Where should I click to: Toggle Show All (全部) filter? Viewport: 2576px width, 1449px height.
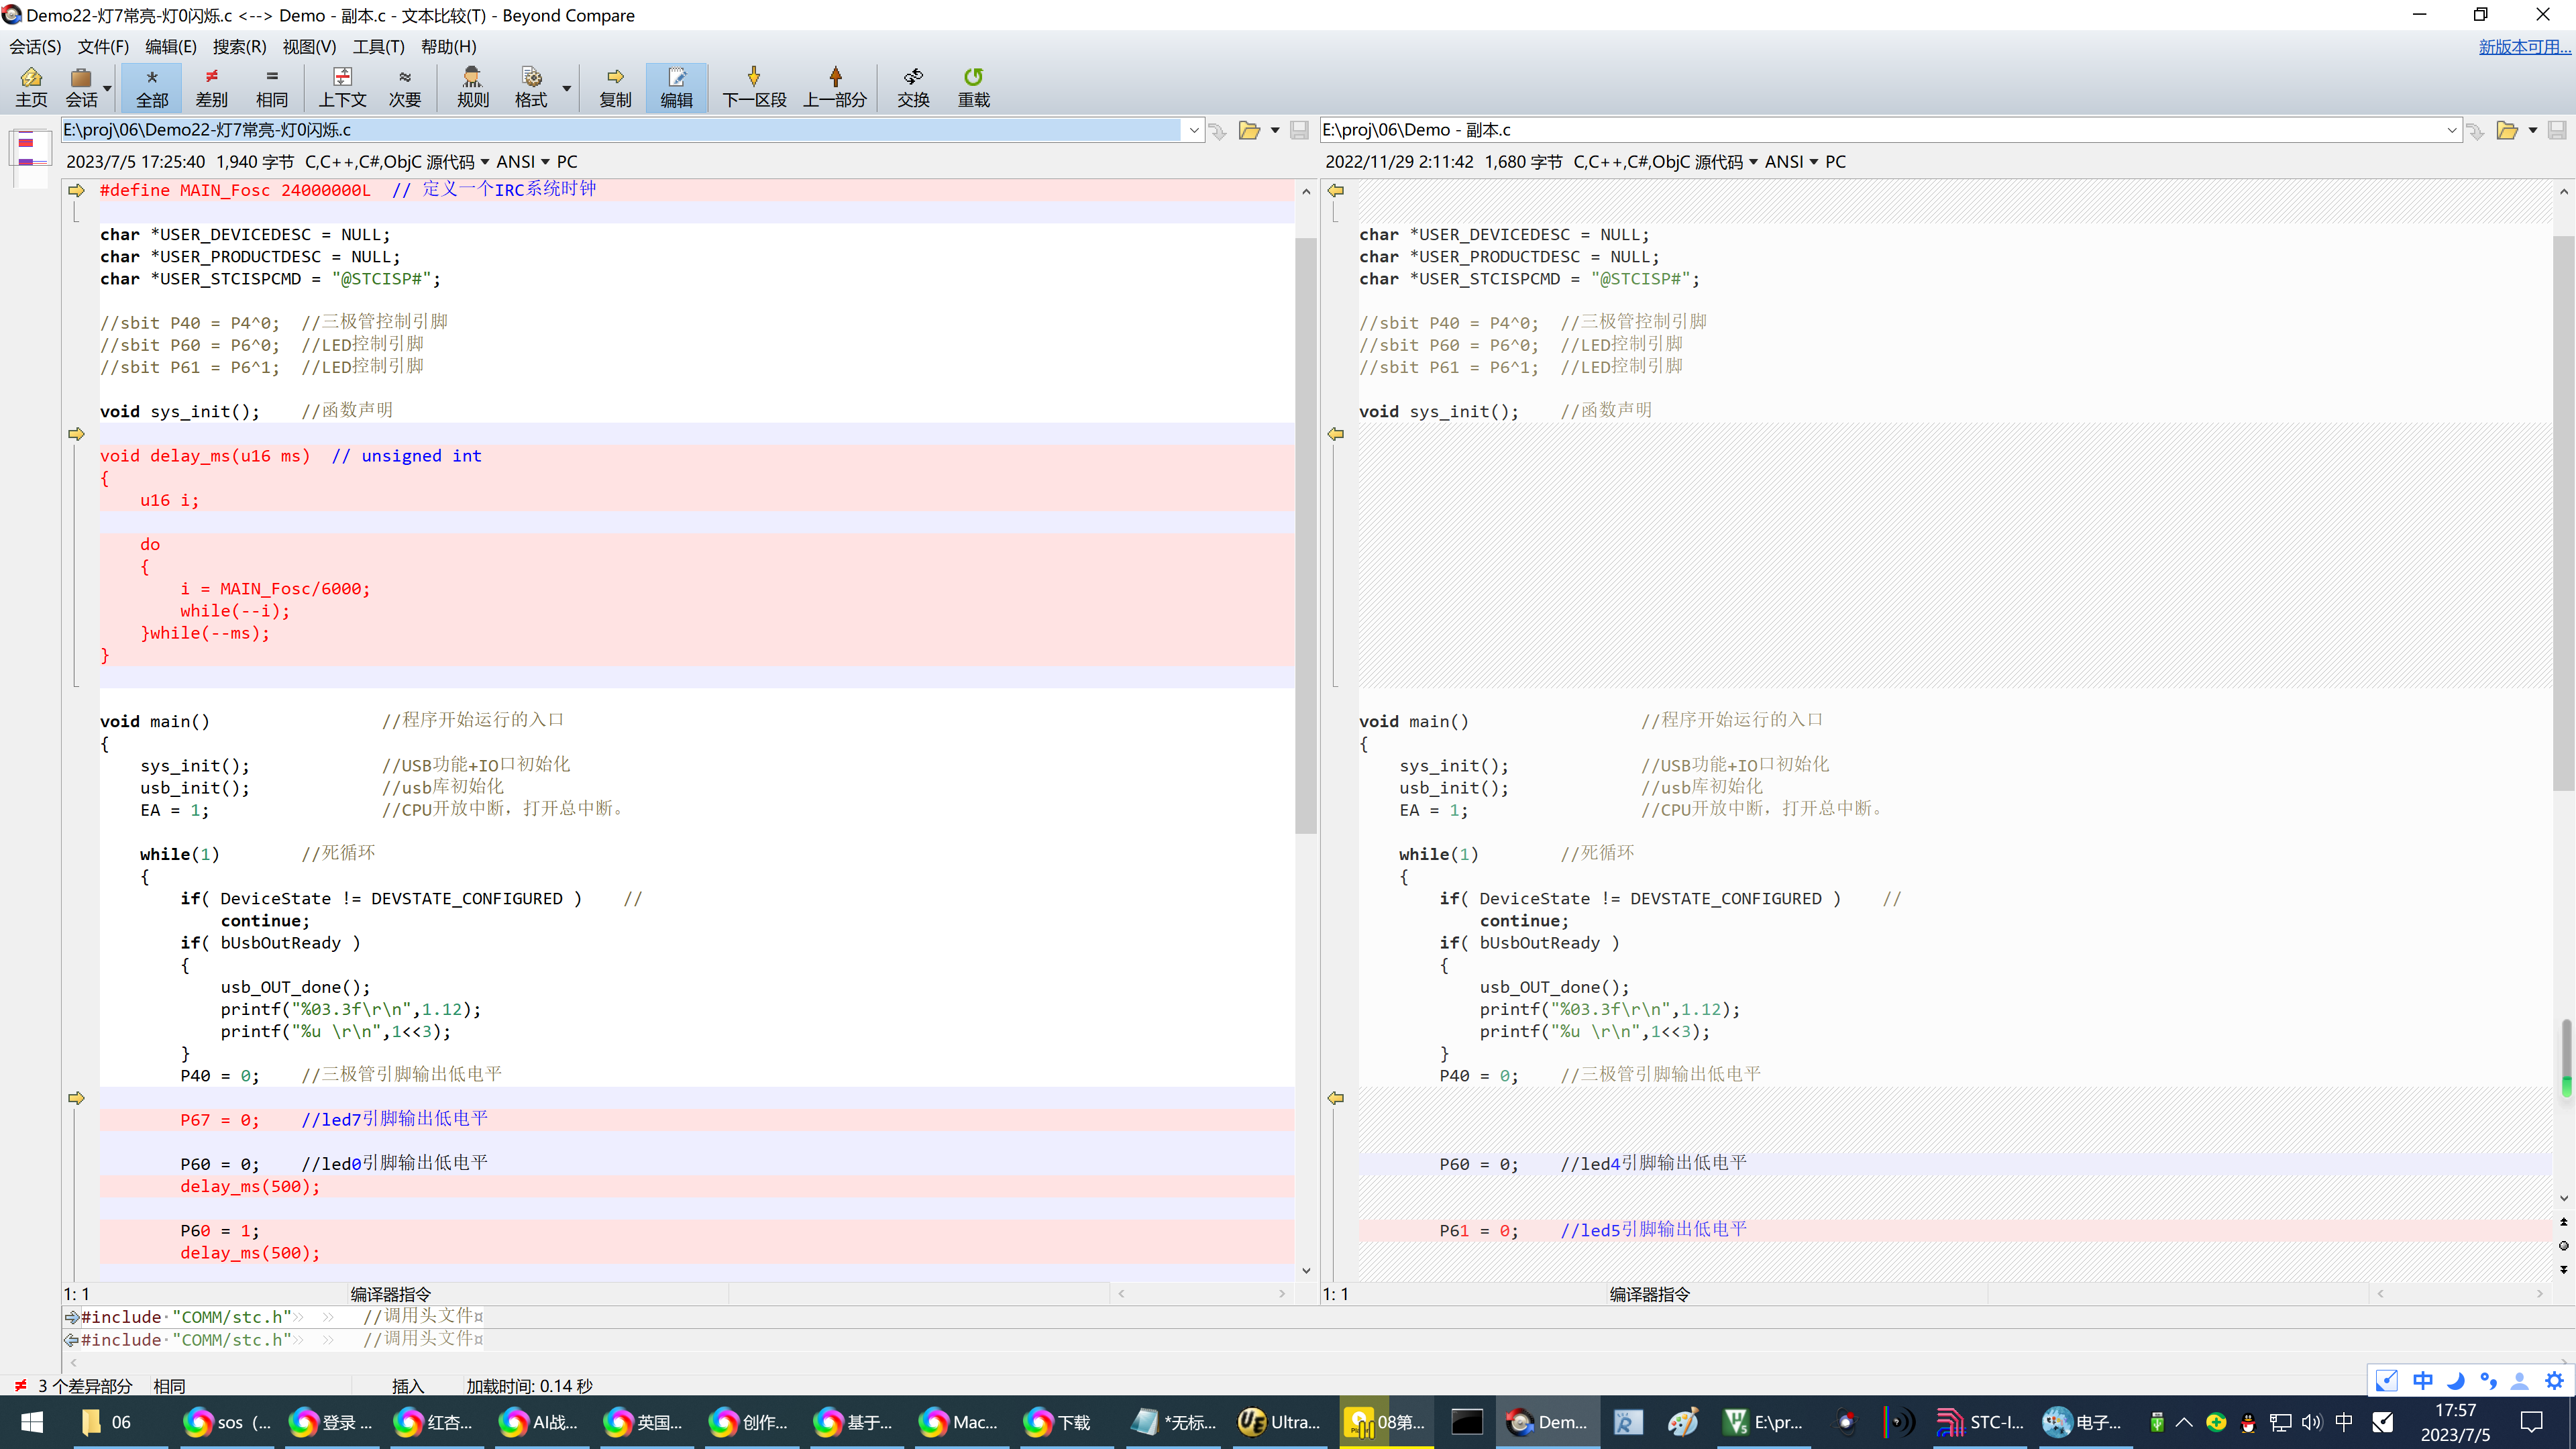[152, 87]
